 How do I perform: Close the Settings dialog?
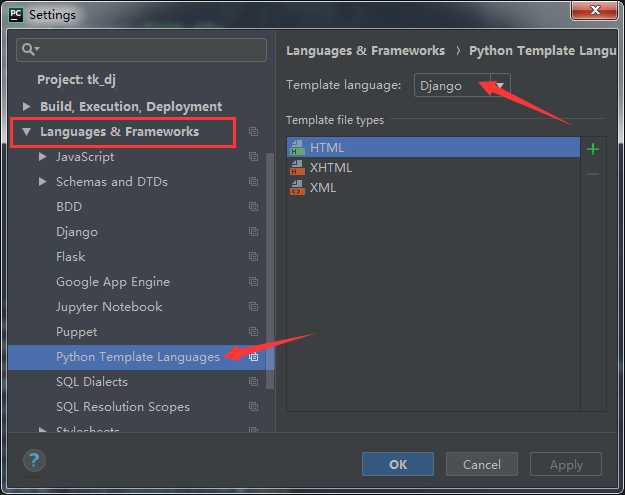point(594,10)
